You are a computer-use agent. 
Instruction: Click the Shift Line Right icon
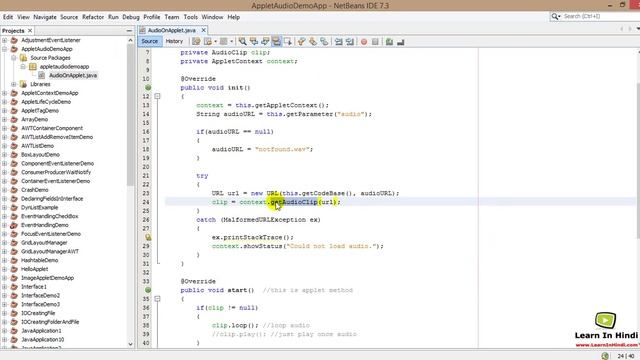point(350,41)
